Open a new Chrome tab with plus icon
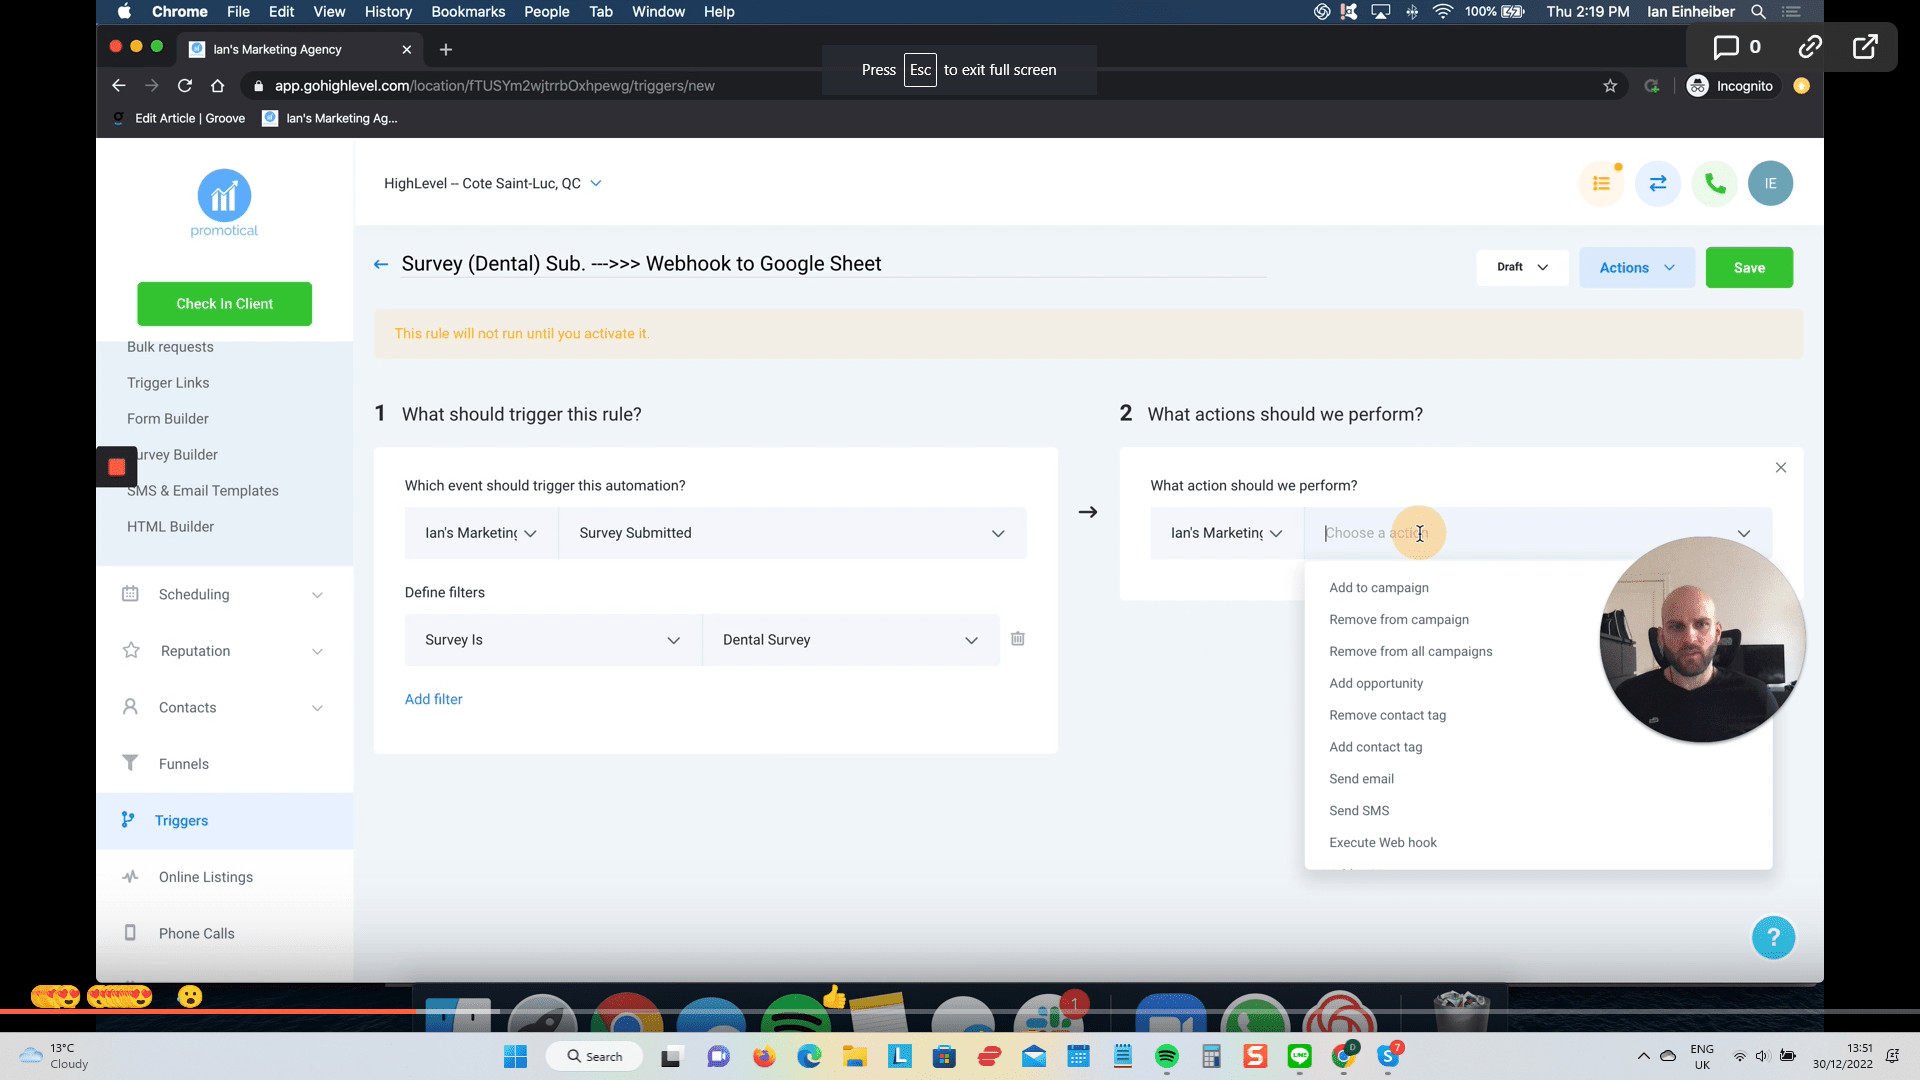Image resolution: width=1920 pixels, height=1080 pixels. (446, 49)
